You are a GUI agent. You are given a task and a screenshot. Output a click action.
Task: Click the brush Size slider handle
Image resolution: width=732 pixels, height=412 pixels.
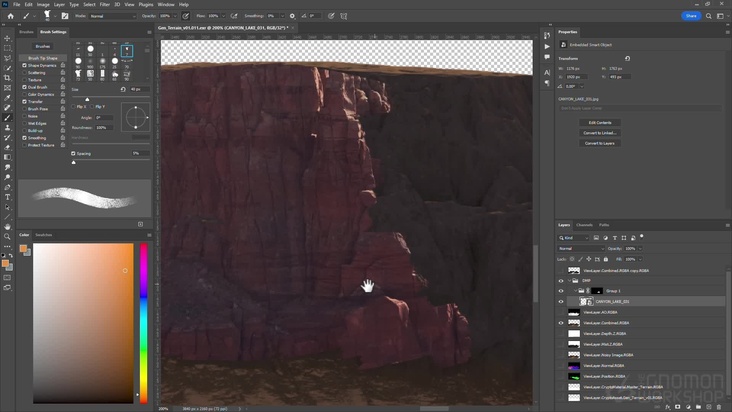tap(87, 99)
